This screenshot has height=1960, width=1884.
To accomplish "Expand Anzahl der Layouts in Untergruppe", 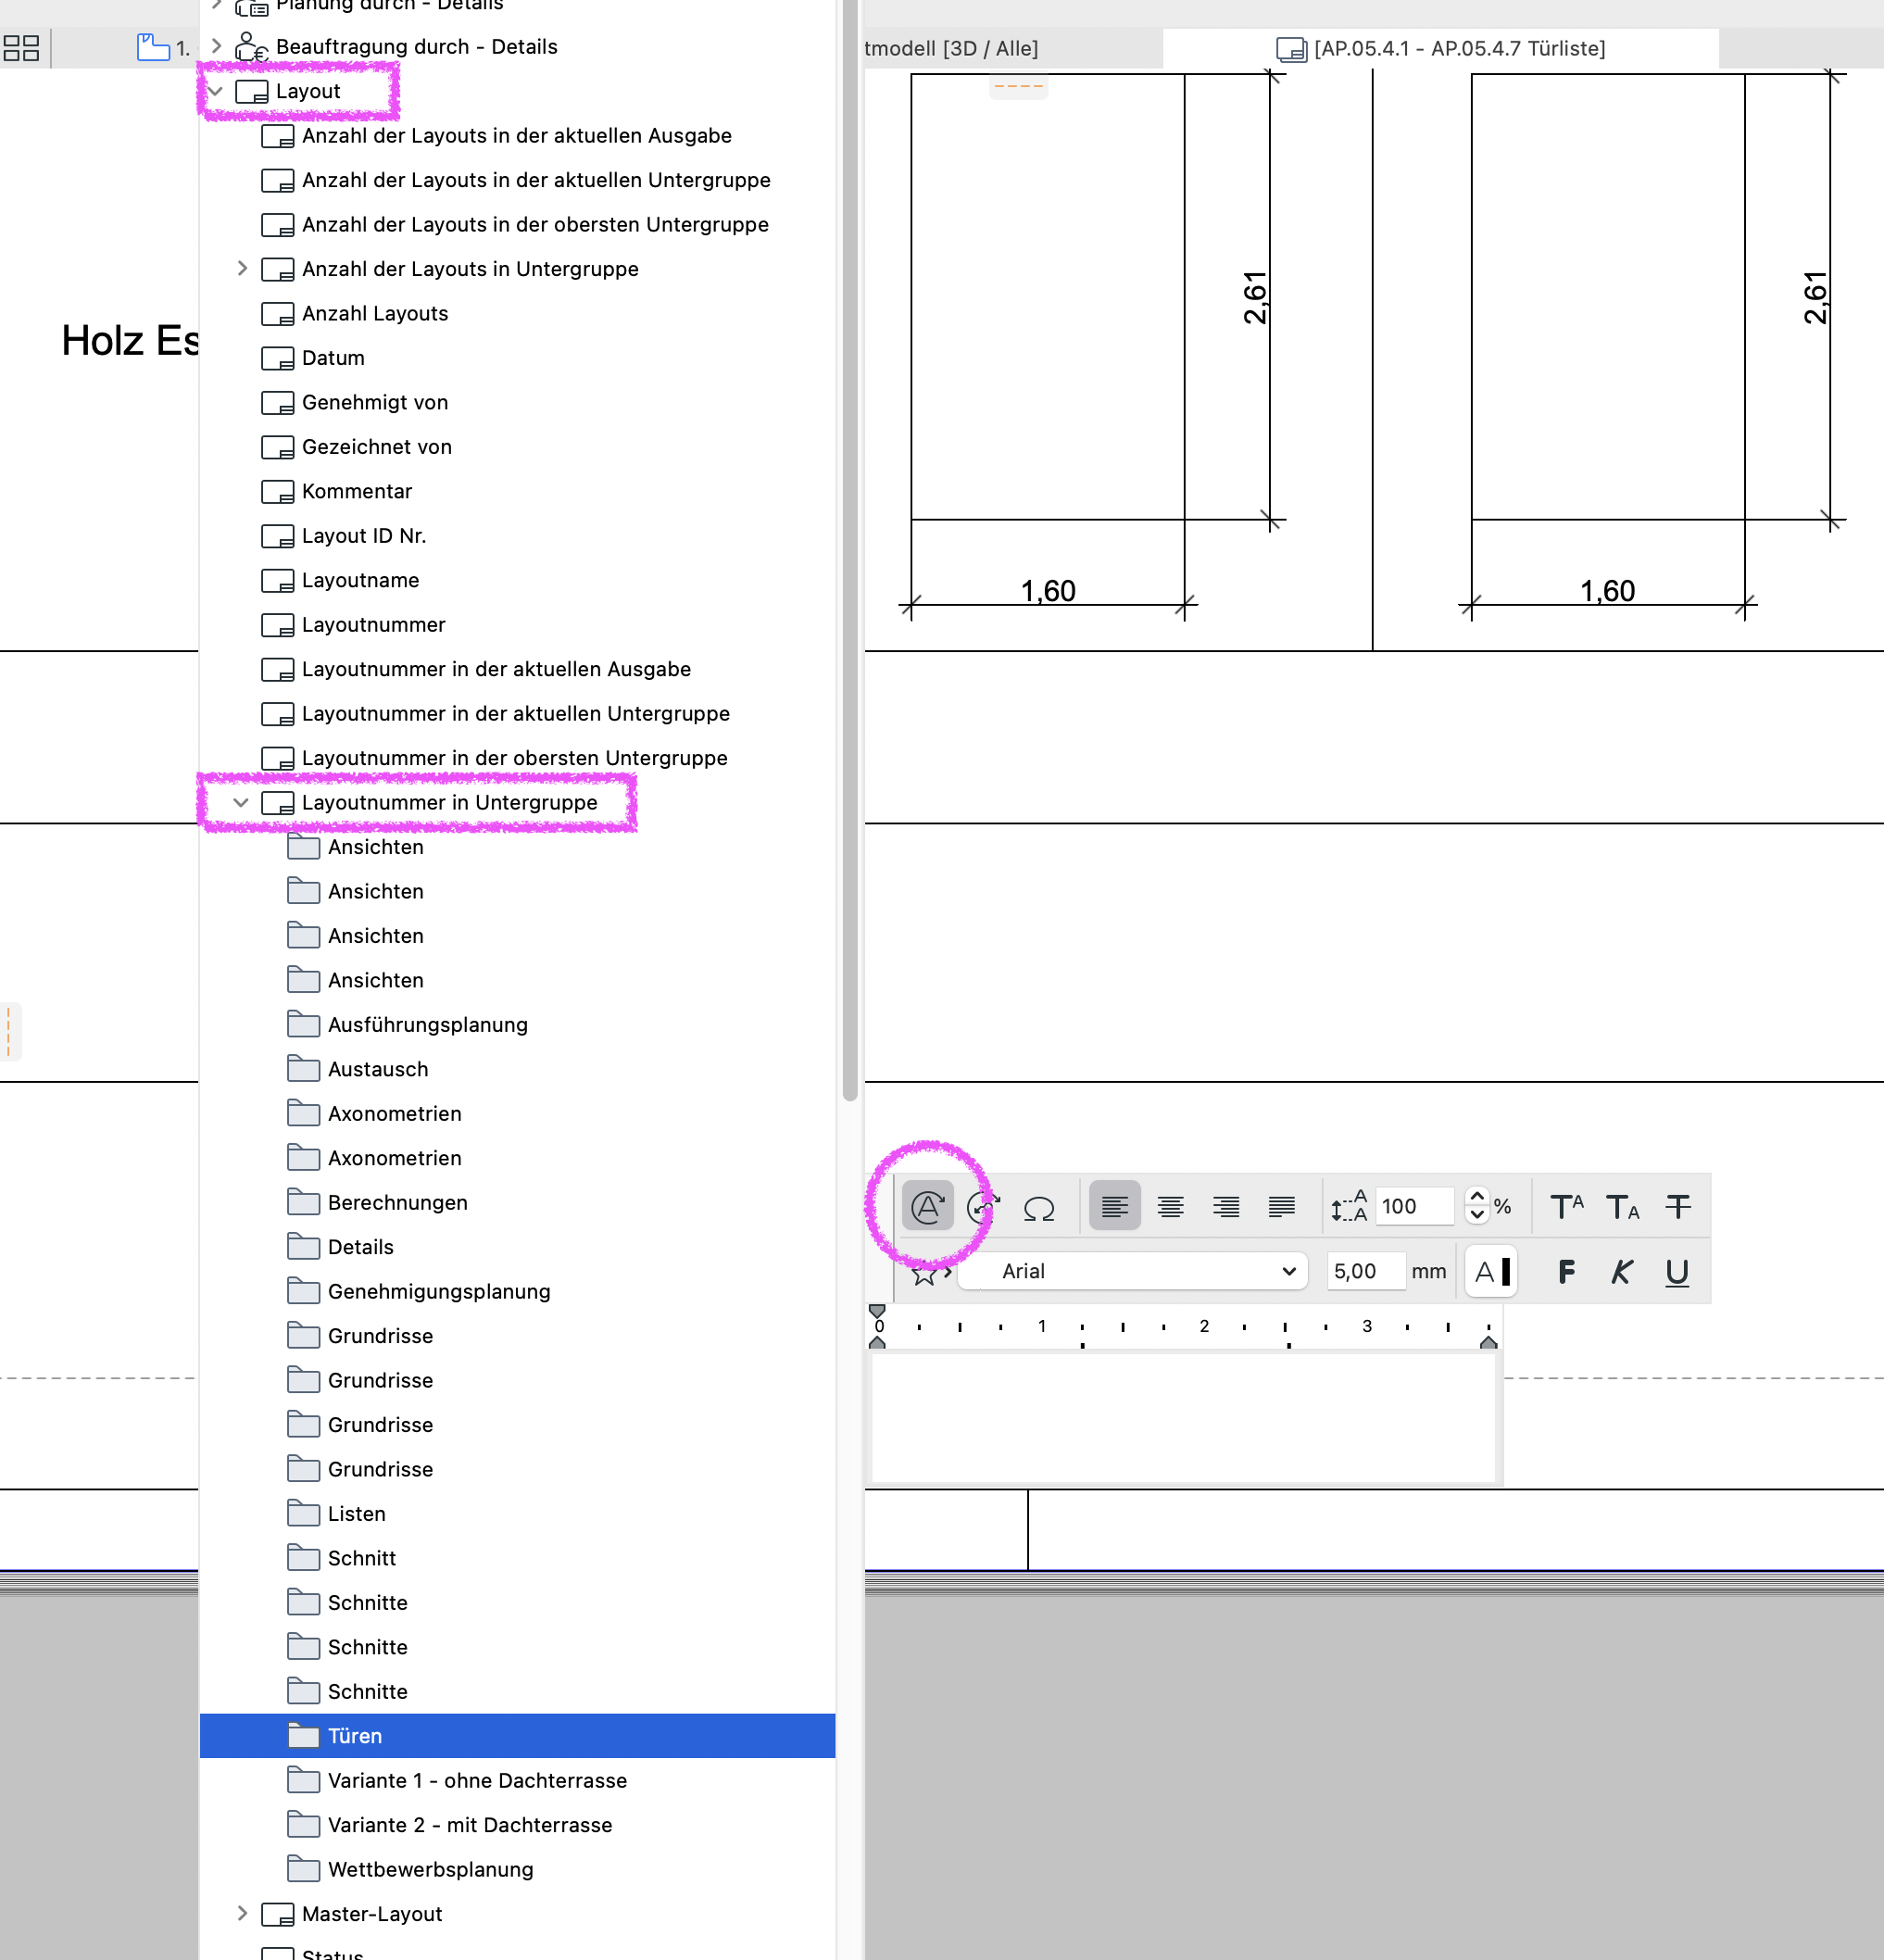I will [x=242, y=268].
